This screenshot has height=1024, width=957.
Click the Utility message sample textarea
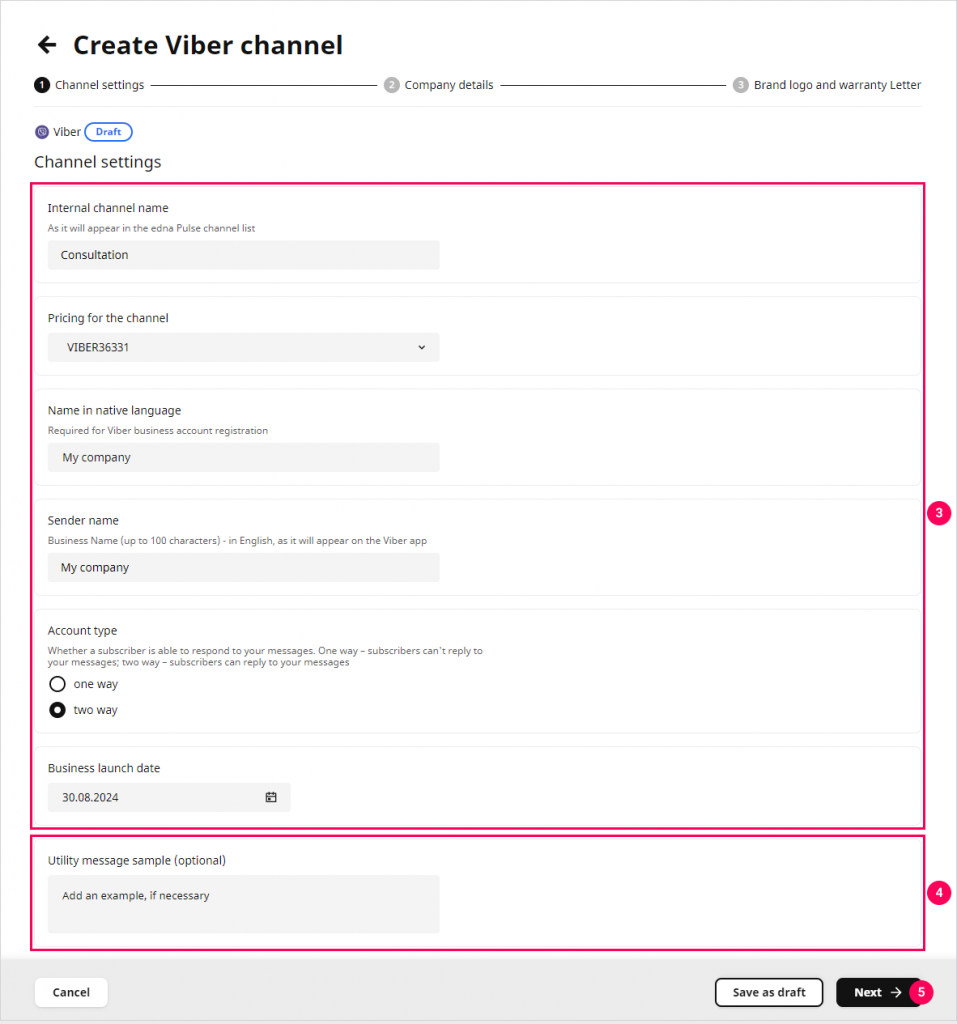click(243, 904)
